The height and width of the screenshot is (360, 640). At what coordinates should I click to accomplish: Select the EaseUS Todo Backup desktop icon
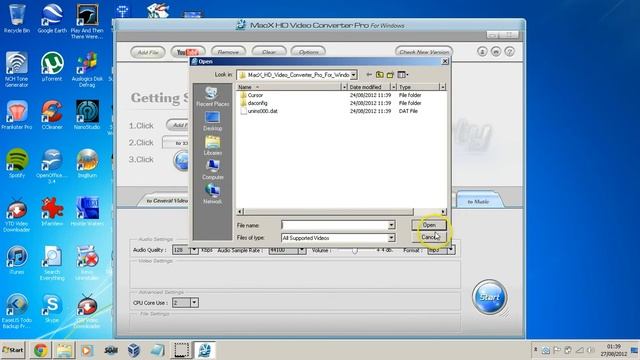pyautogui.click(x=17, y=311)
